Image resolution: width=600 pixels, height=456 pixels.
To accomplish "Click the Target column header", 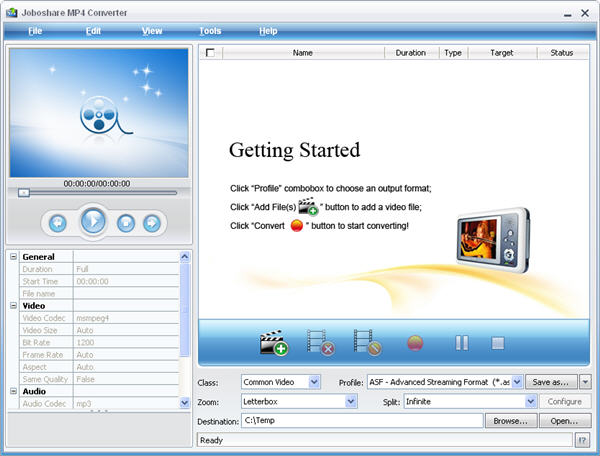I will [x=502, y=53].
